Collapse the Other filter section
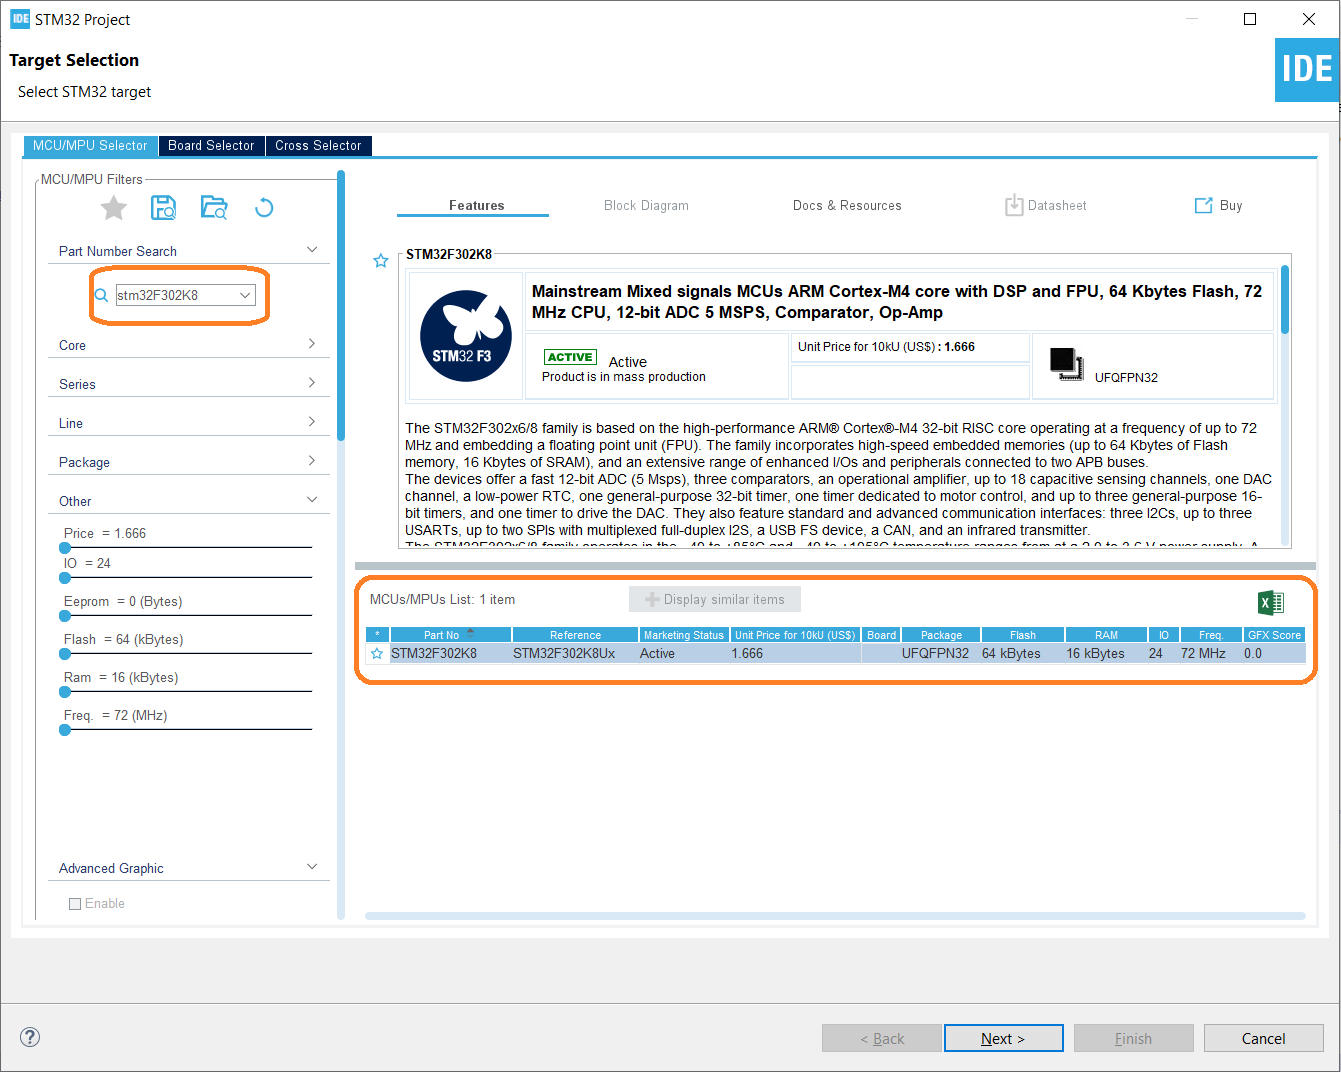 (x=312, y=500)
